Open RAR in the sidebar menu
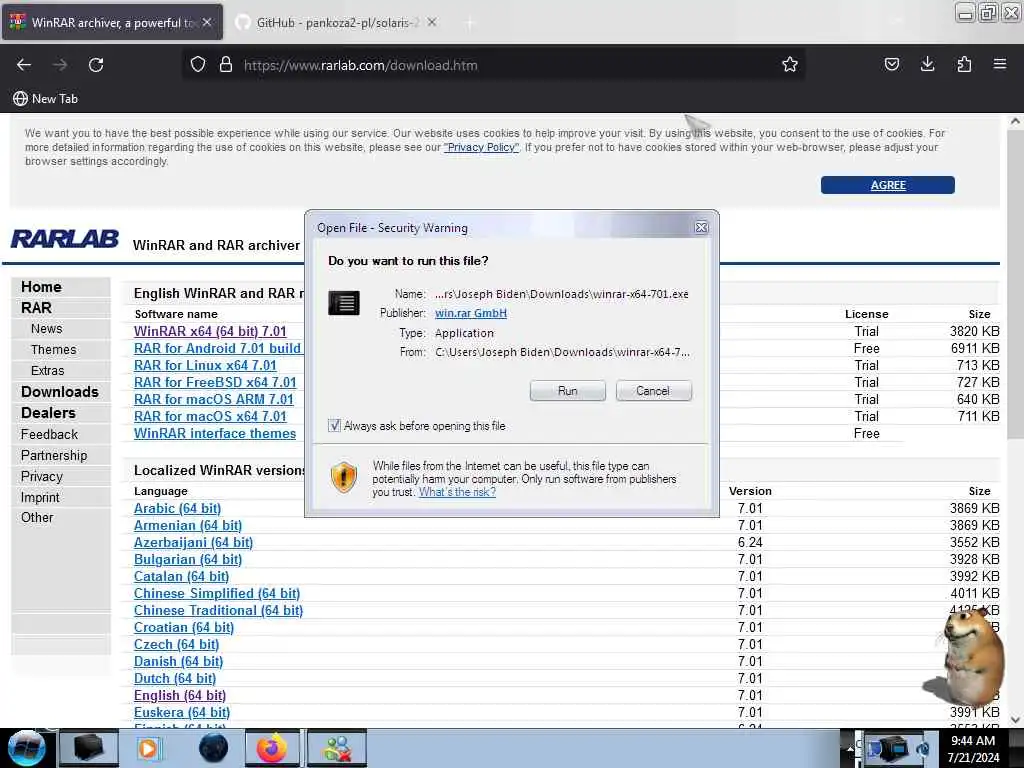Image resolution: width=1024 pixels, height=768 pixels. pos(36,308)
